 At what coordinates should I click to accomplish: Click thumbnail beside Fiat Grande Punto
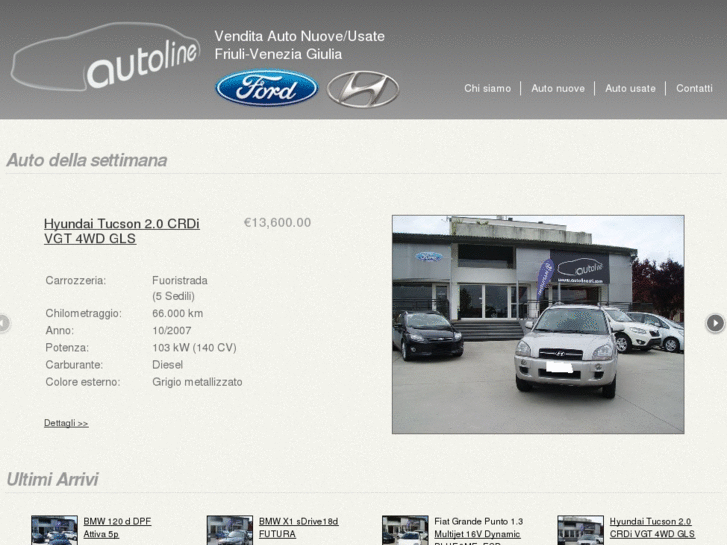[x=405, y=530]
